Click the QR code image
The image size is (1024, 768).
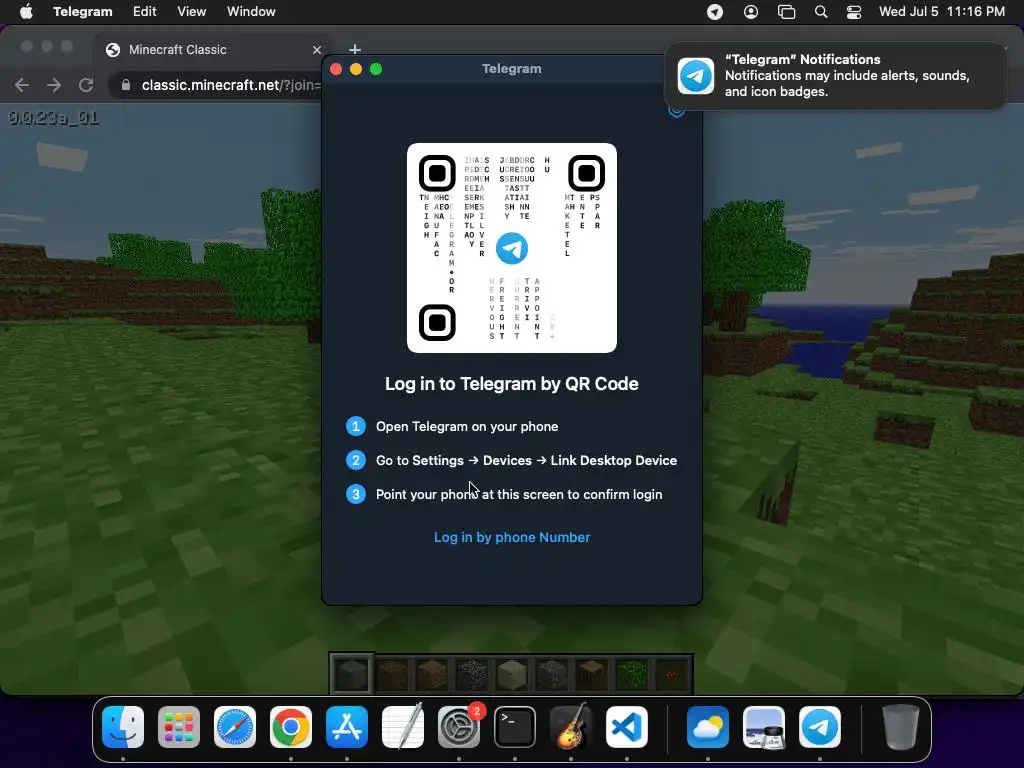click(x=512, y=248)
